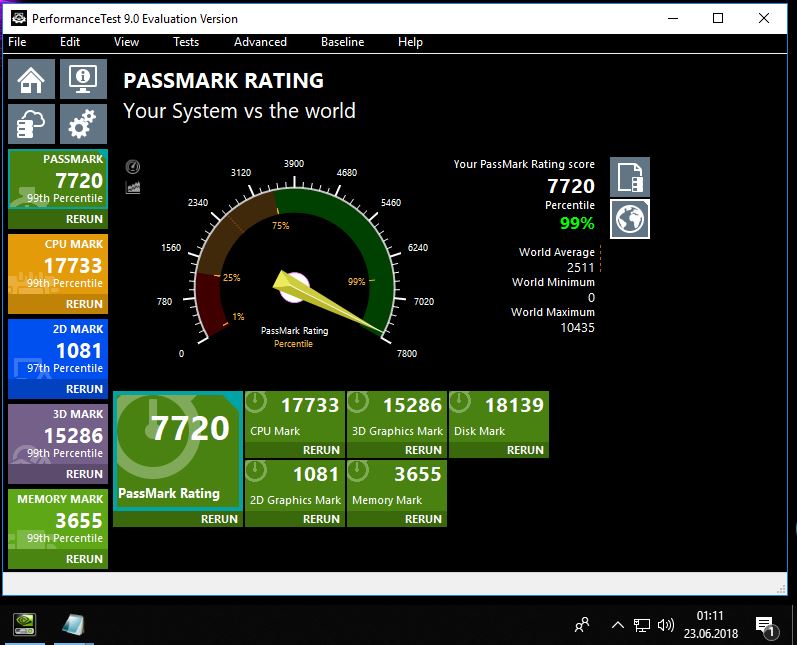Image resolution: width=797 pixels, height=645 pixels.
Task: Switch to gauge view icon
Action: (x=133, y=167)
